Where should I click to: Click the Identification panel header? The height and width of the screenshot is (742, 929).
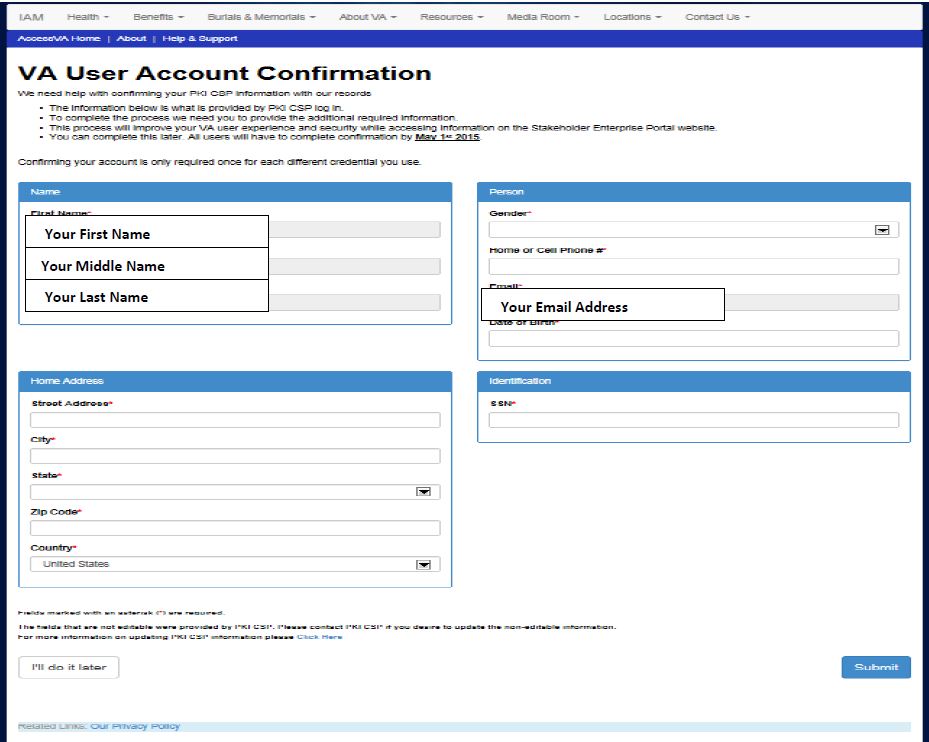[x=694, y=381]
